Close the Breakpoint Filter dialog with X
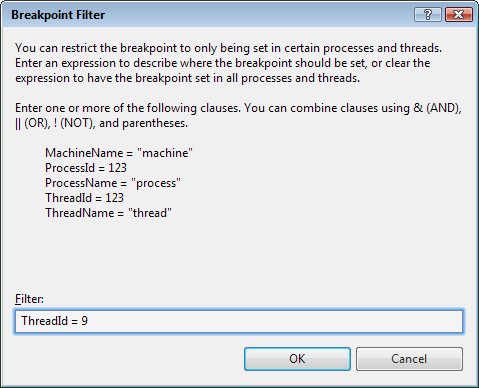 (459, 15)
